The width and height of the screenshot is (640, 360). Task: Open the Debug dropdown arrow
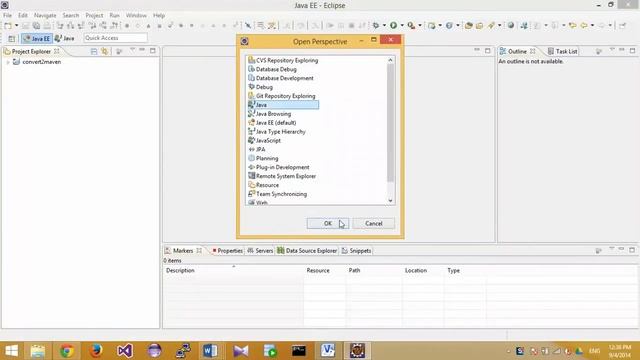[384, 26]
